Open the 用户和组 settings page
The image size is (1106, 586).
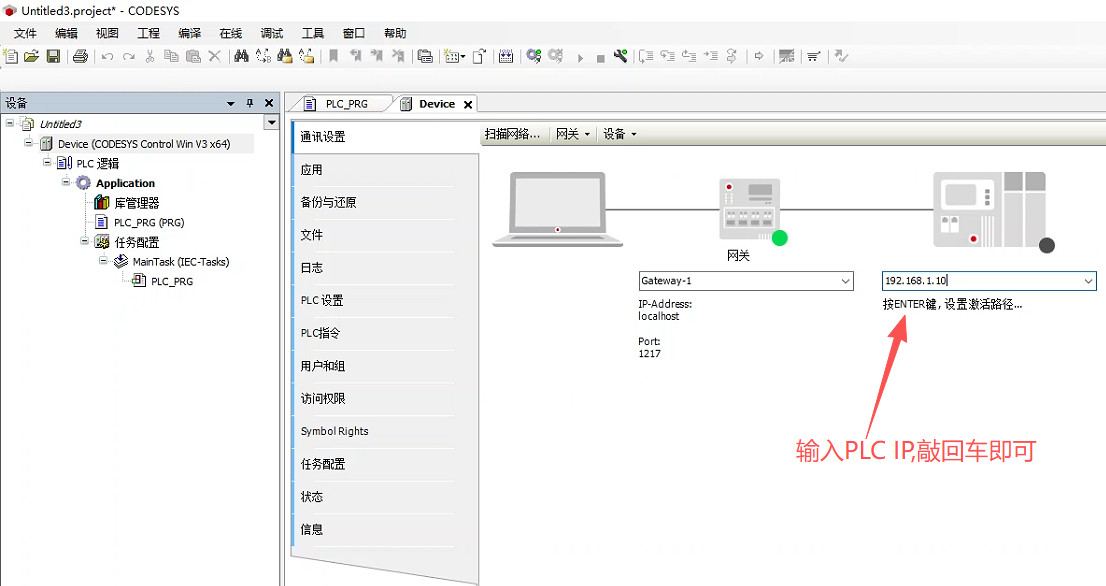(x=322, y=366)
